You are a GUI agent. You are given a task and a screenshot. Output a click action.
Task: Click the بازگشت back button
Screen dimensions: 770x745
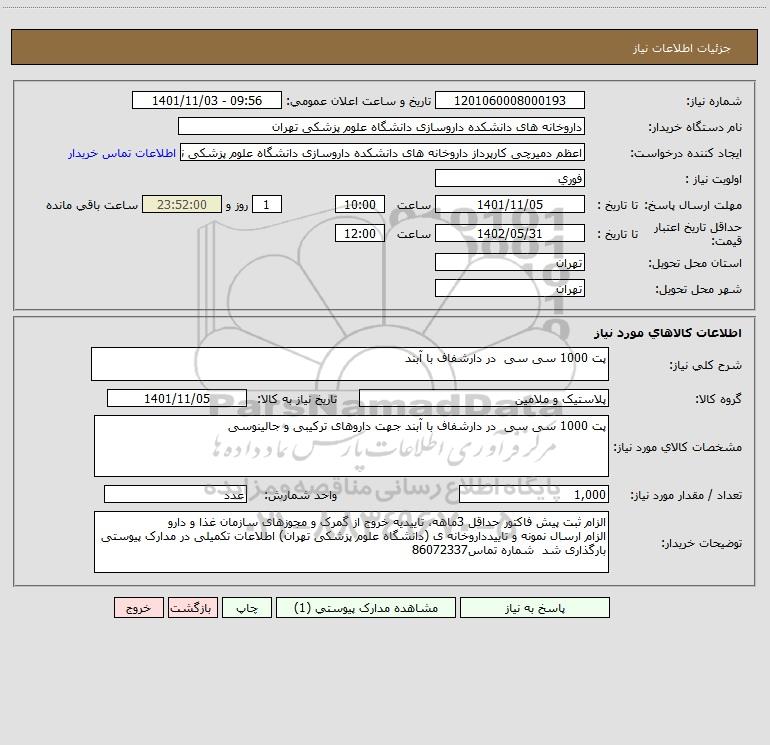[192, 607]
